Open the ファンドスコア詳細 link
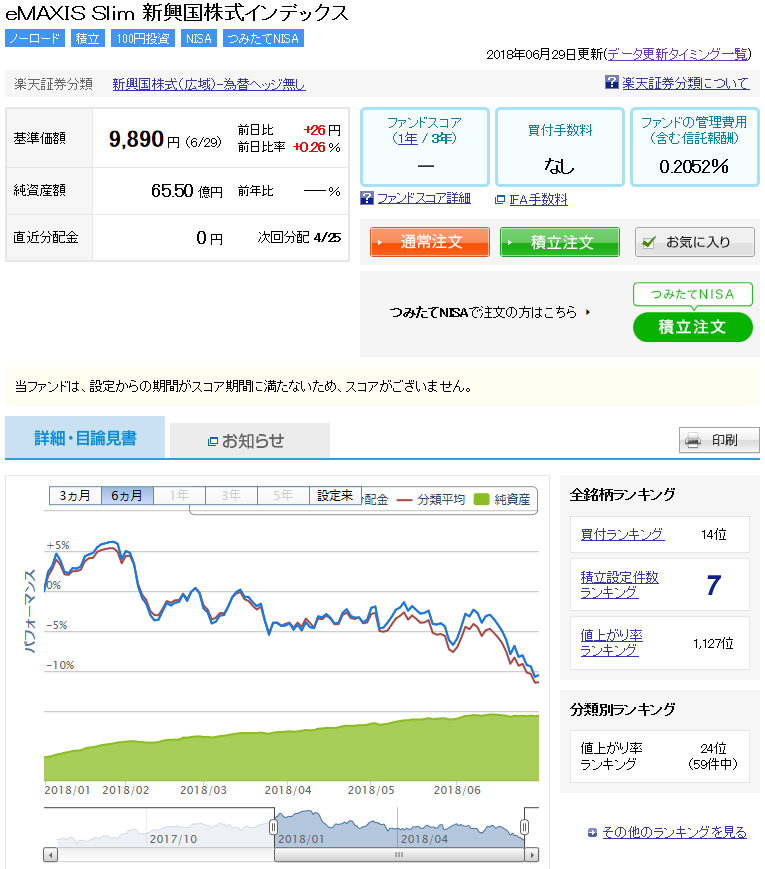765x869 pixels. click(424, 198)
